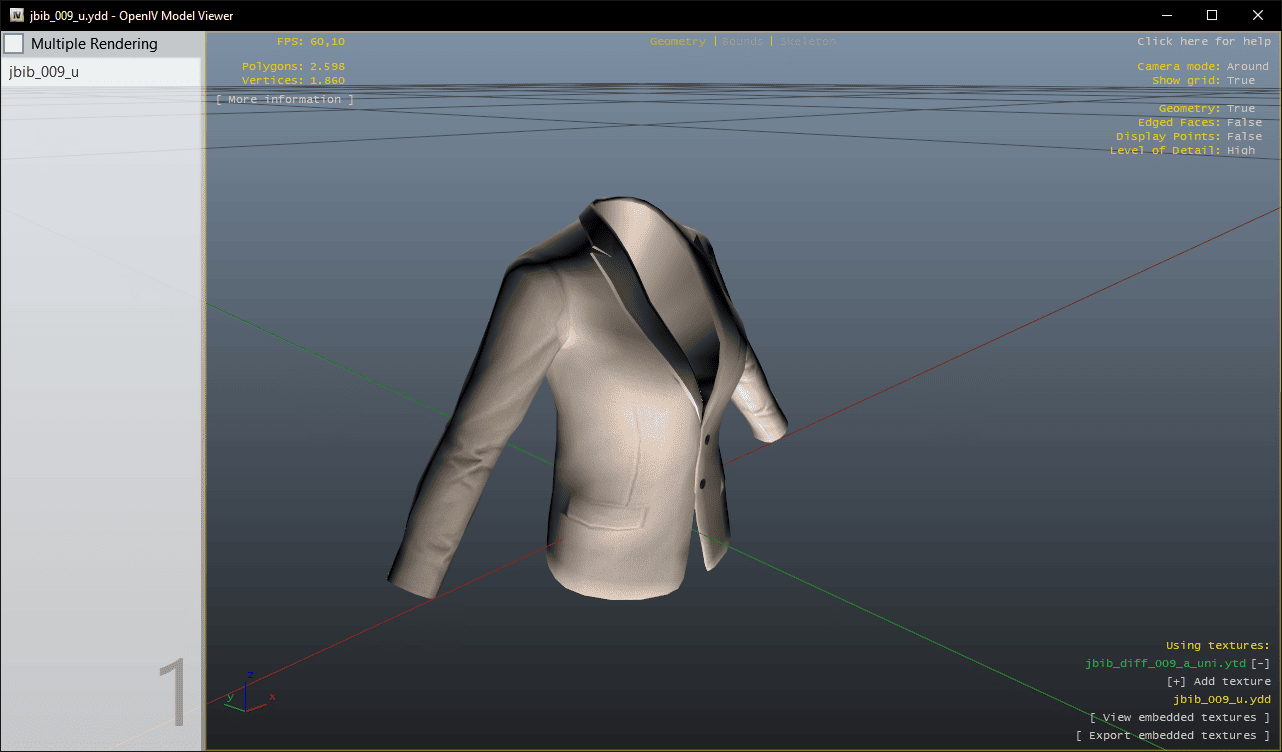Viewport: 1282px width, 752px height.
Task: Toggle the Edged Faces option
Action: (1244, 122)
